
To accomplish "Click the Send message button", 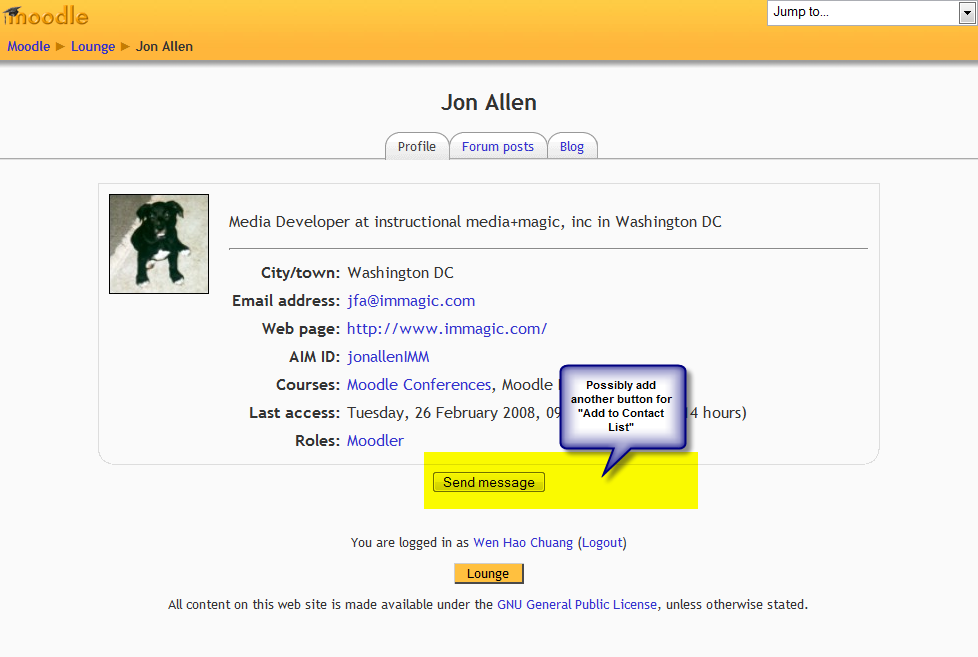I will pos(489,482).
